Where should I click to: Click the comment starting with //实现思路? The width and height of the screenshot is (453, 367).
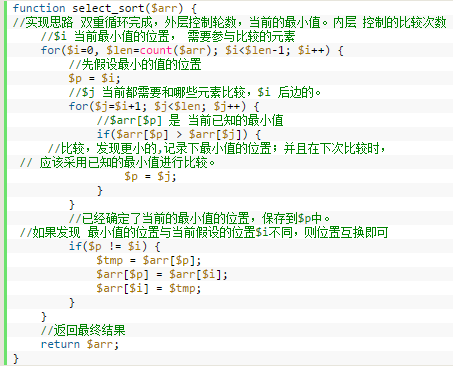point(229,22)
